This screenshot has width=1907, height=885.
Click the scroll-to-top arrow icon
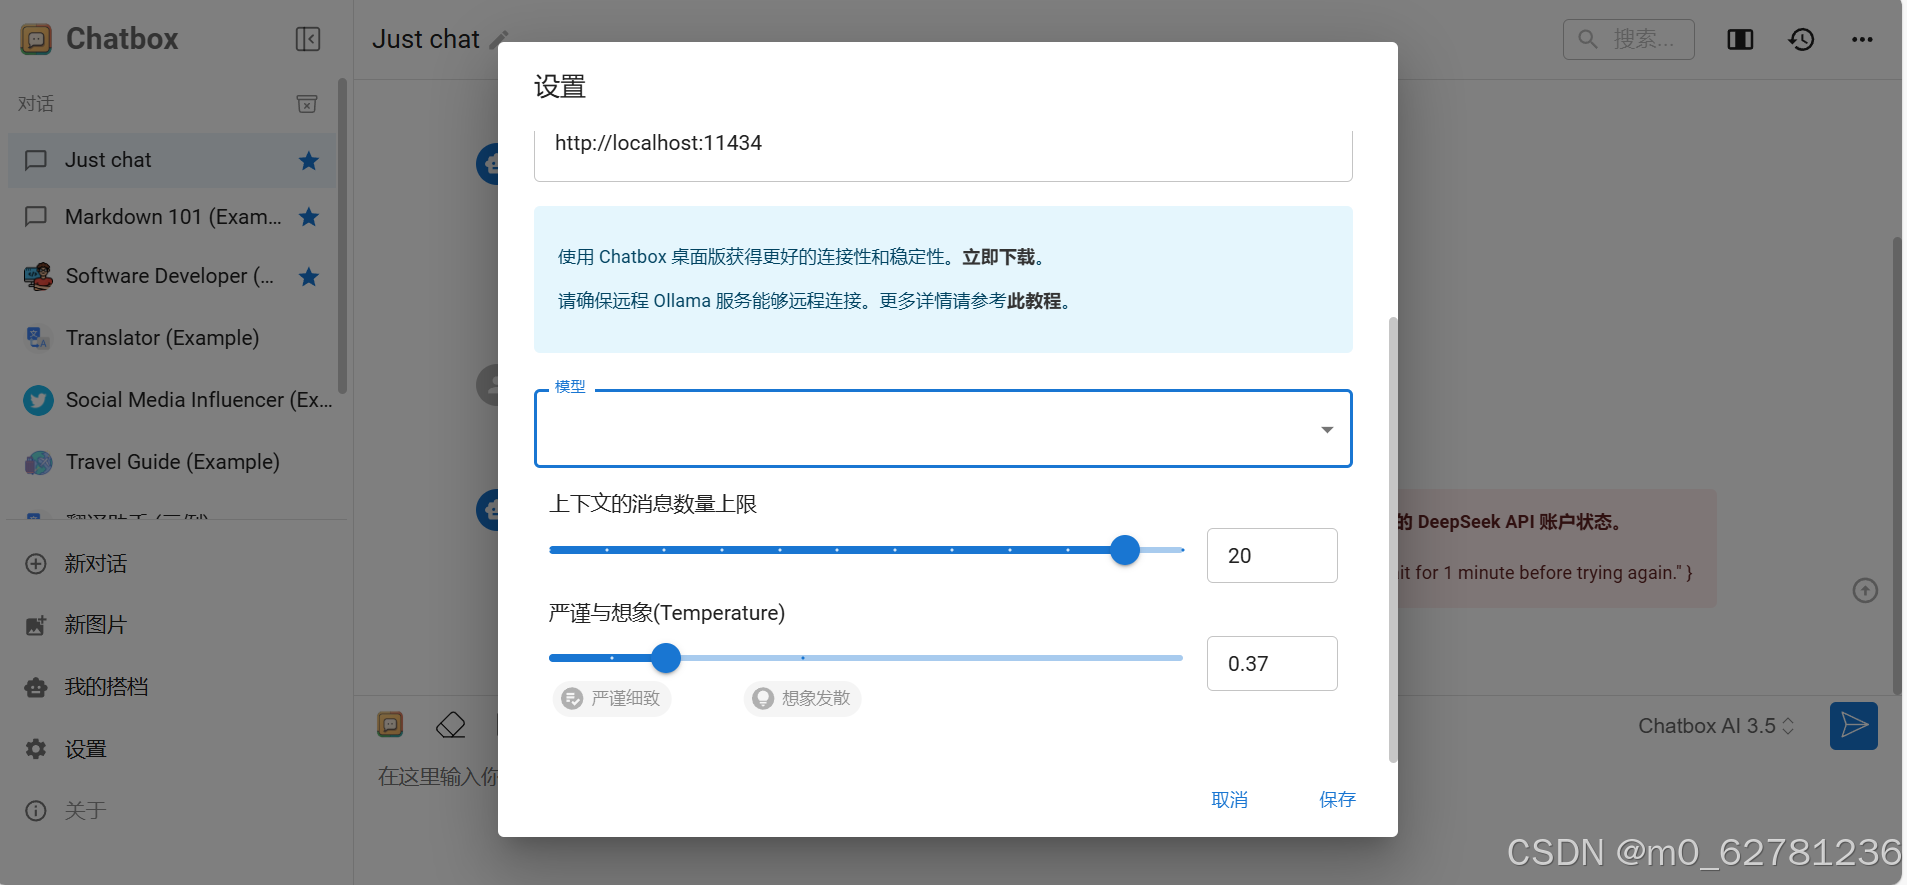(1865, 590)
